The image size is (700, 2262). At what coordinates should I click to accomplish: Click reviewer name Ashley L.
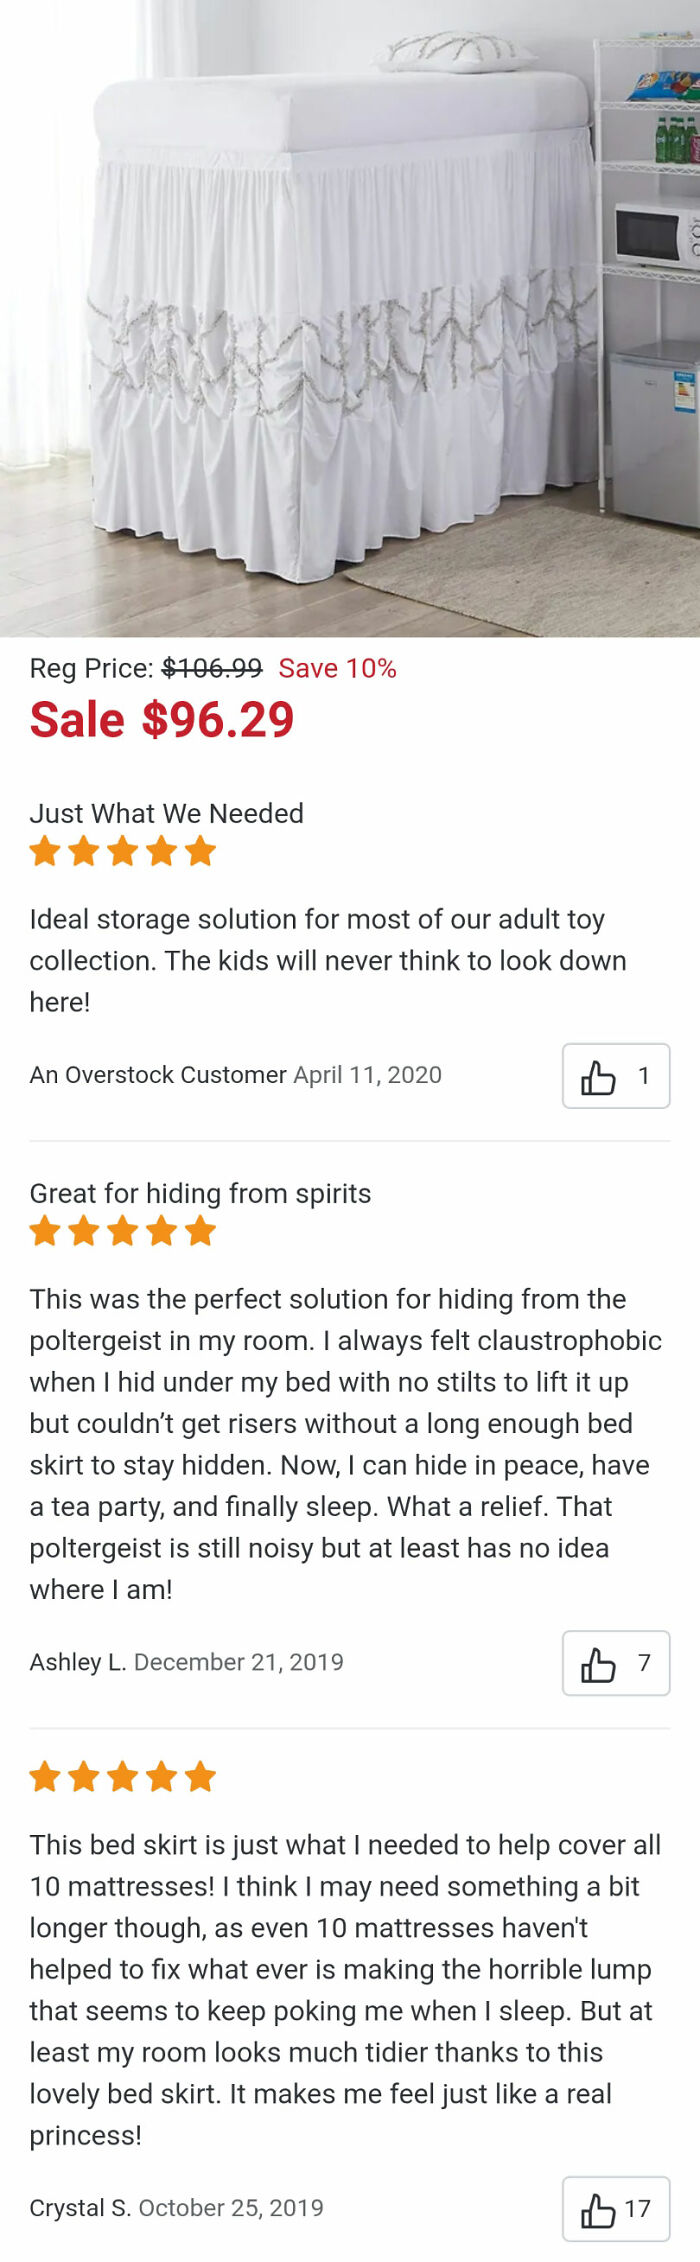[78, 1662]
